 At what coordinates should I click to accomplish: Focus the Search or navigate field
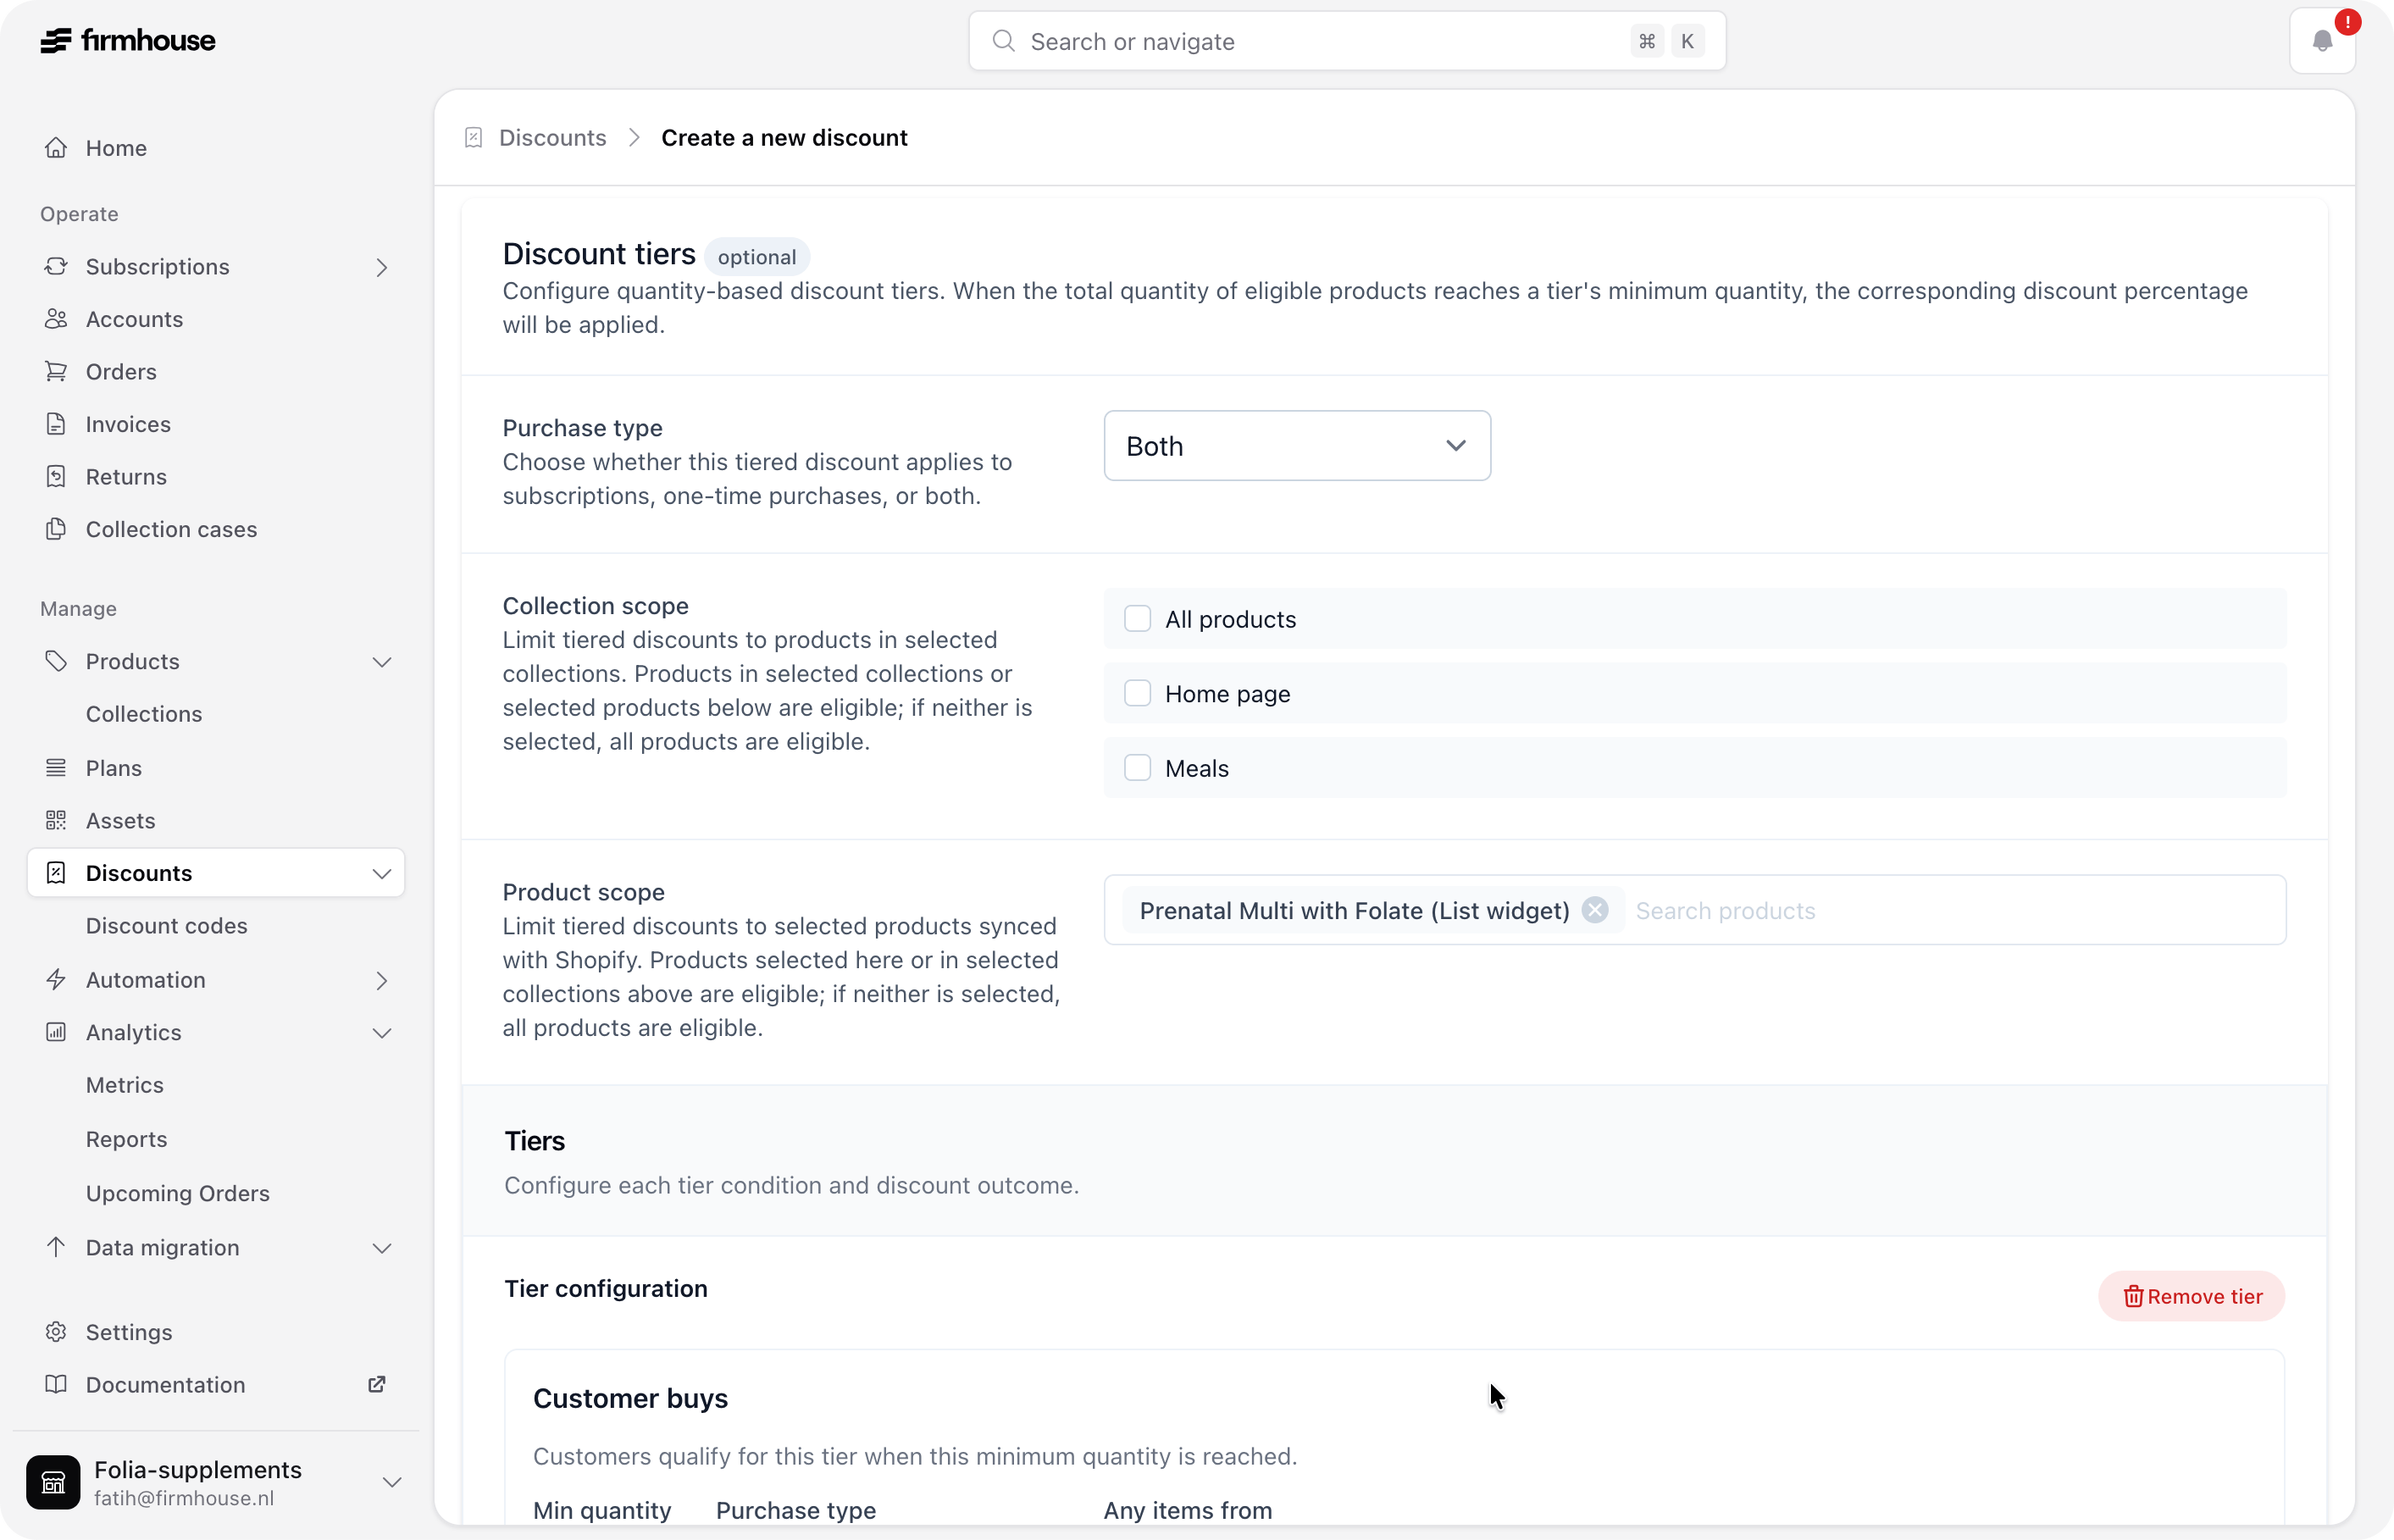(x=1347, y=41)
